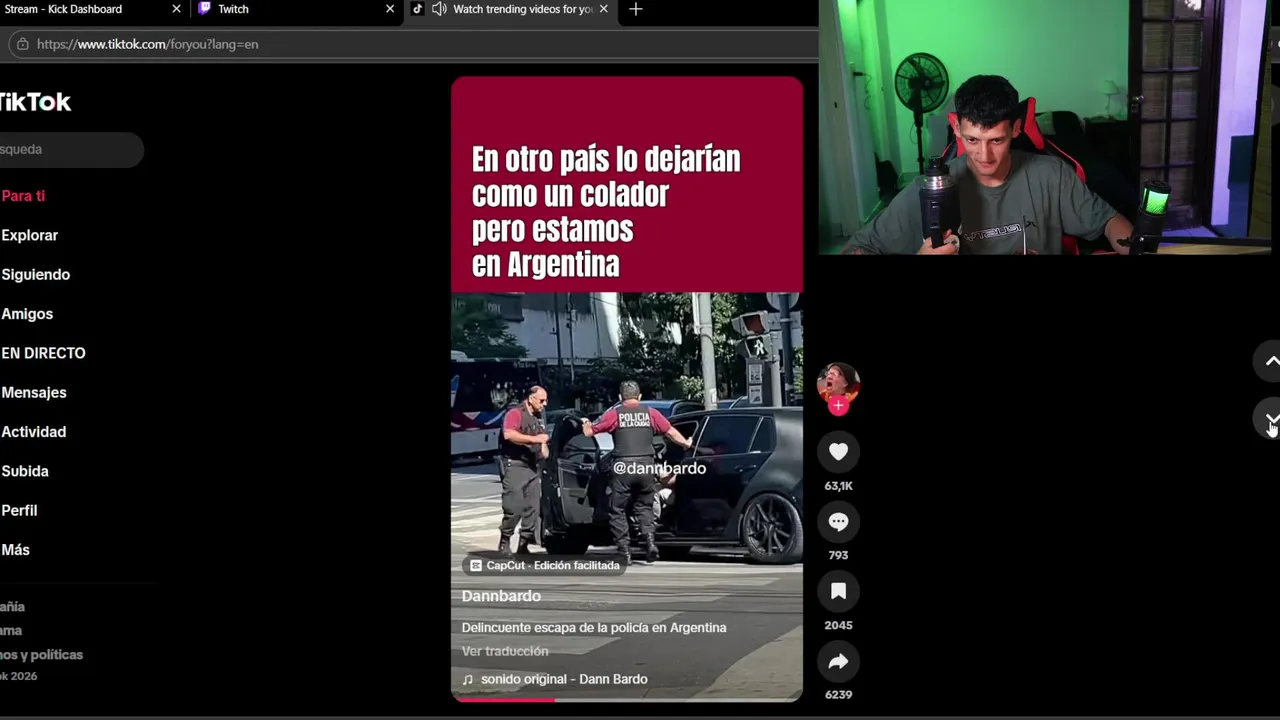Go to next video with down chevron

[x=1270, y=418]
